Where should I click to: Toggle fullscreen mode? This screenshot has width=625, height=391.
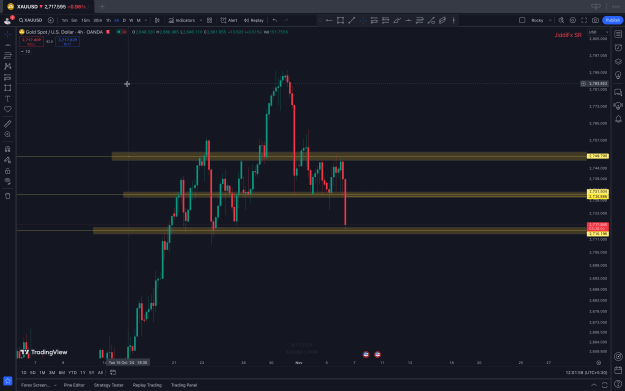point(584,20)
